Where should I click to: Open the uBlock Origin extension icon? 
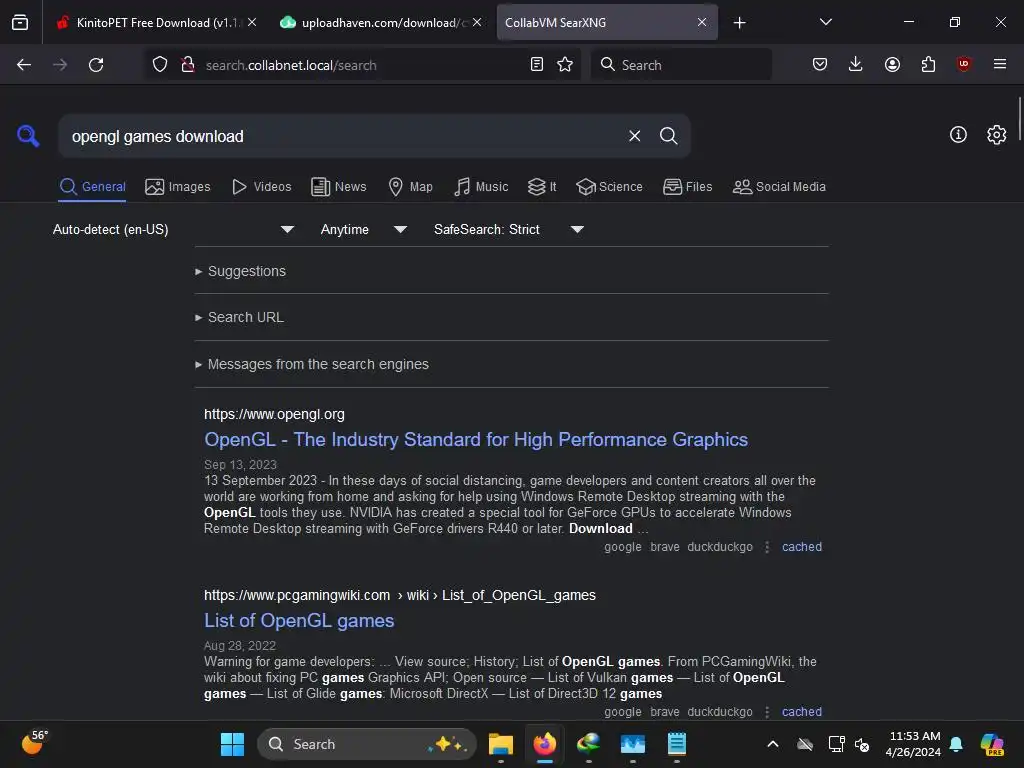(963, 64)
